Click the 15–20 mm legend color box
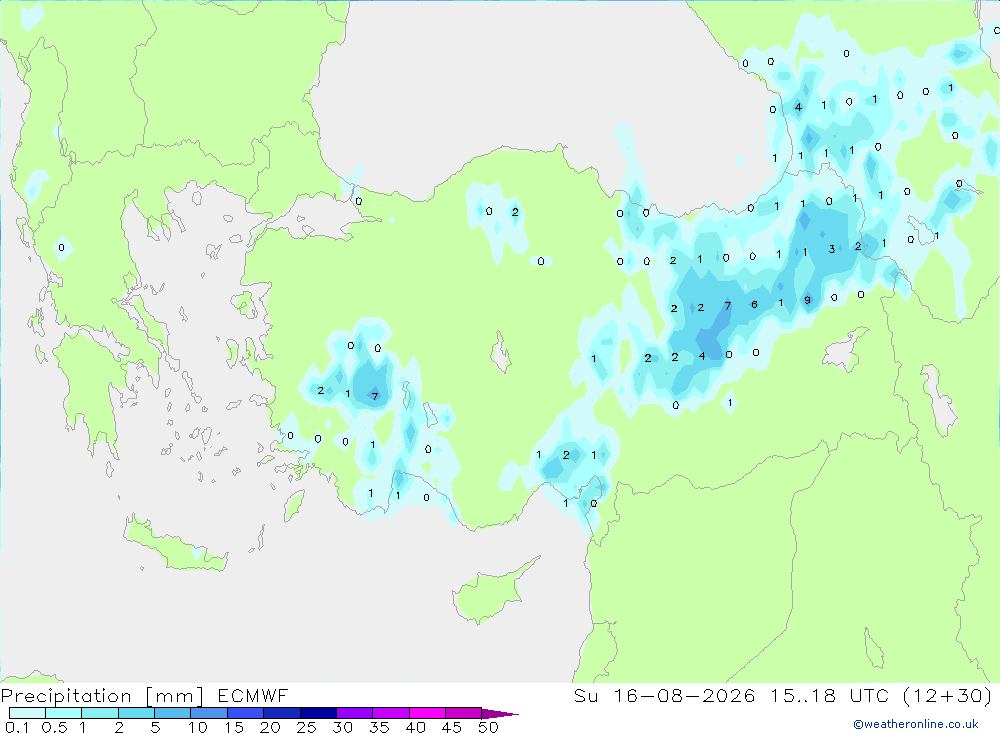Viewport: 1000px width, 733px height. 245,713
